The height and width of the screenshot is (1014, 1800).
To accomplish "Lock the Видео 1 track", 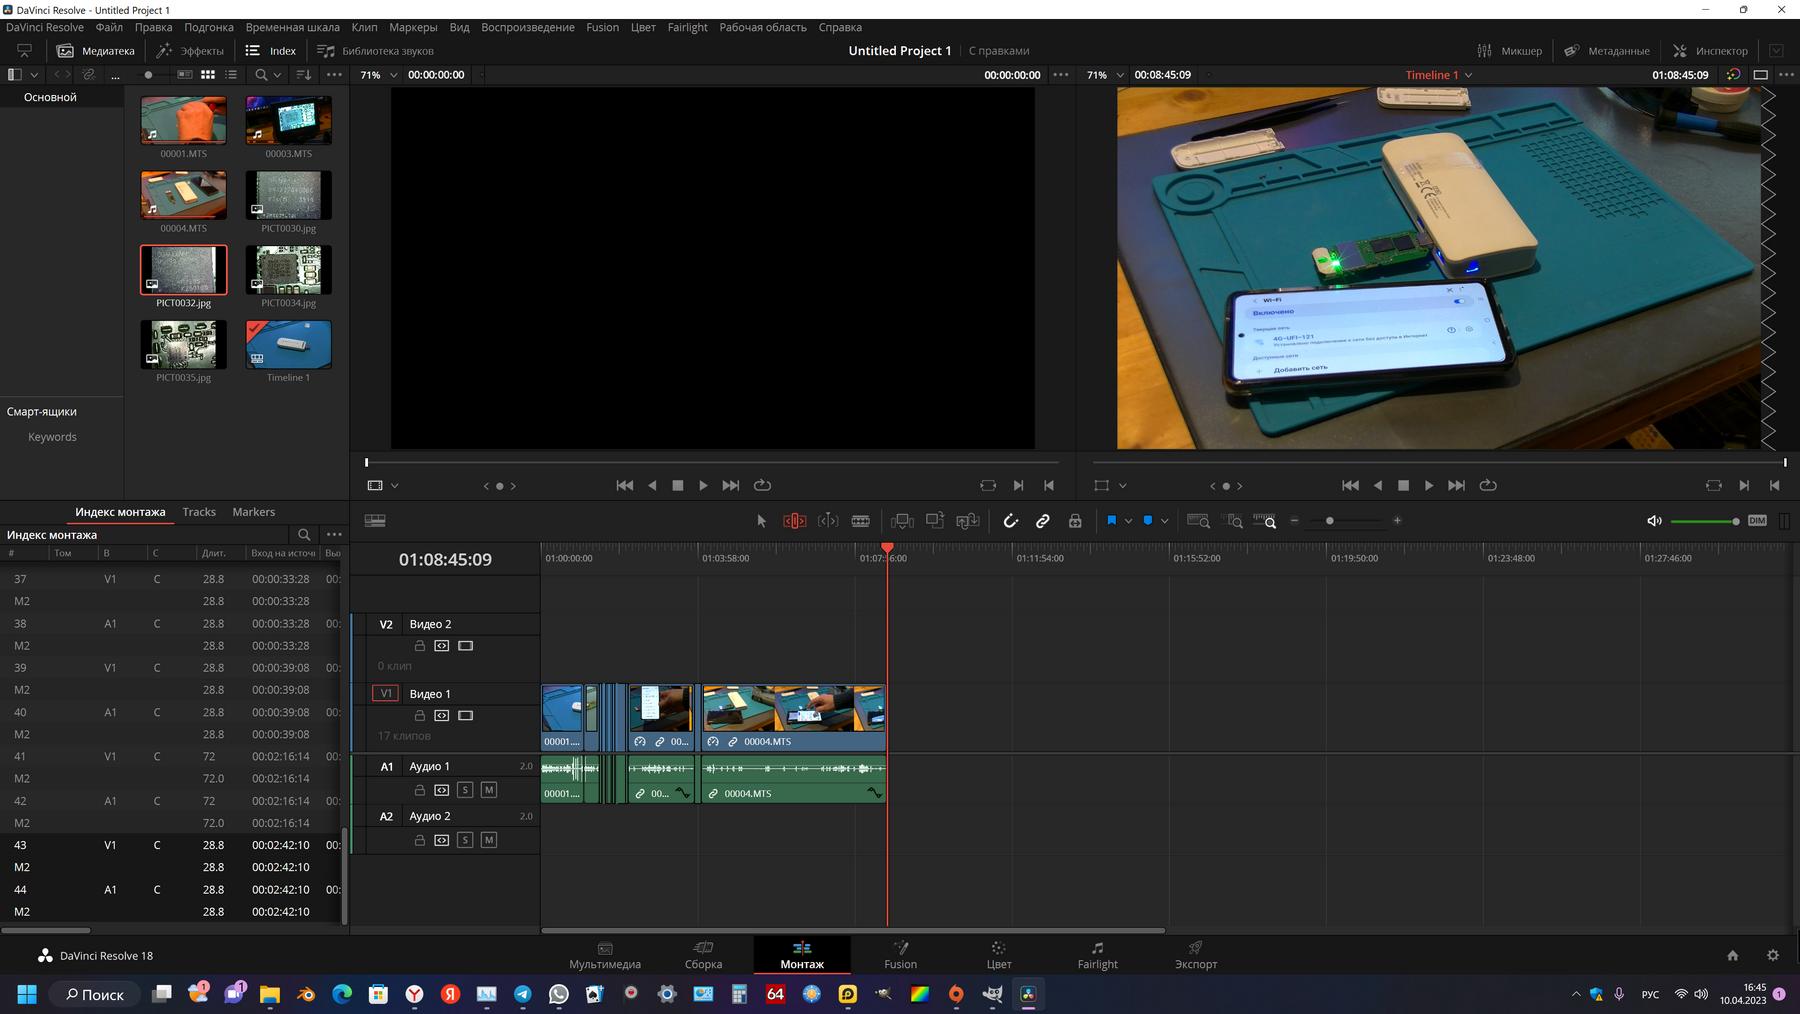I will pos(420,716).
